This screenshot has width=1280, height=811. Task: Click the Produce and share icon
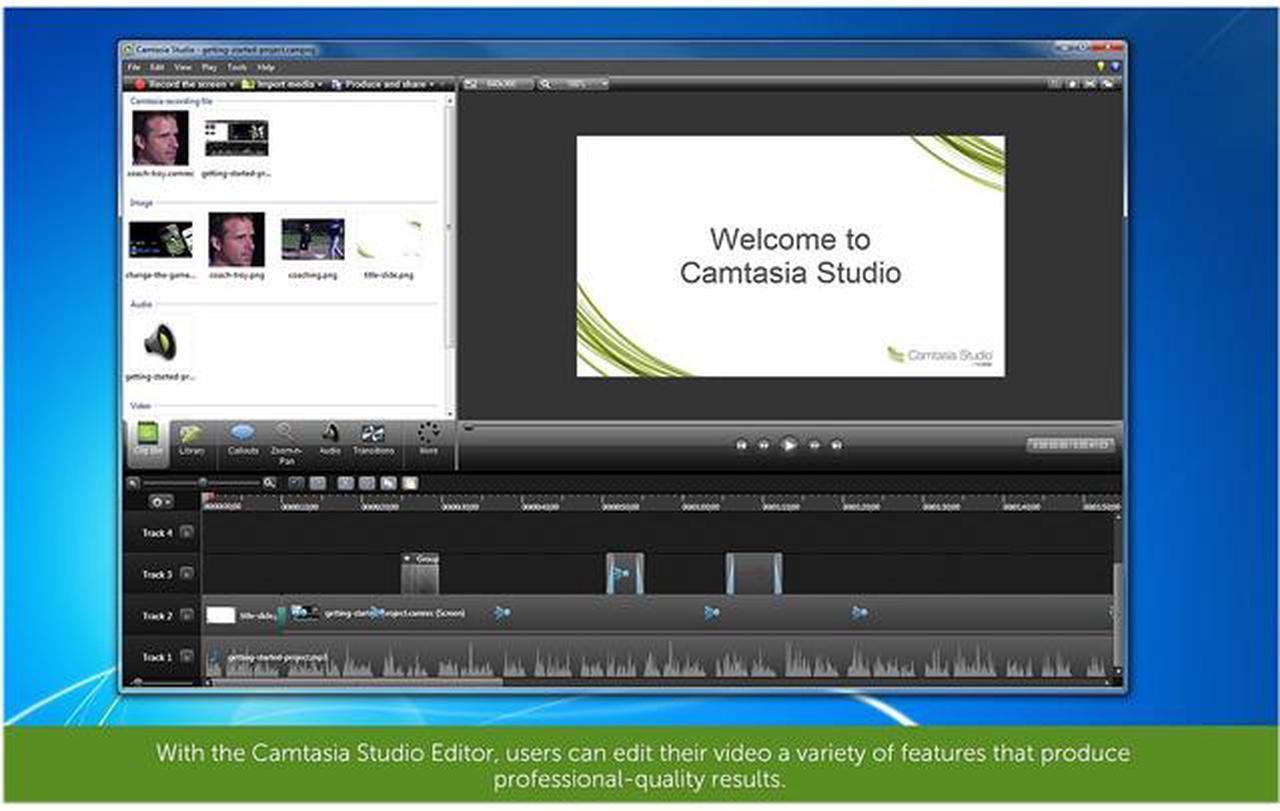pos(336,85)
